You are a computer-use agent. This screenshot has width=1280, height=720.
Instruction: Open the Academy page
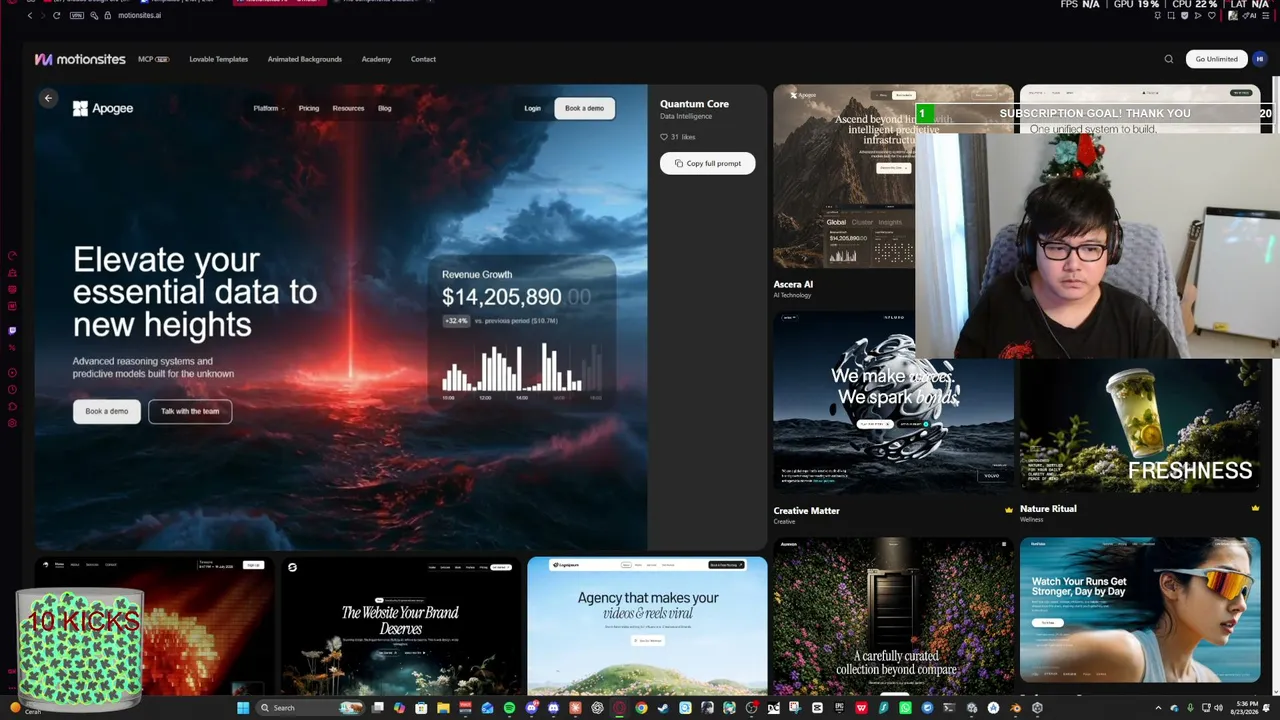[x=376, y=59]
